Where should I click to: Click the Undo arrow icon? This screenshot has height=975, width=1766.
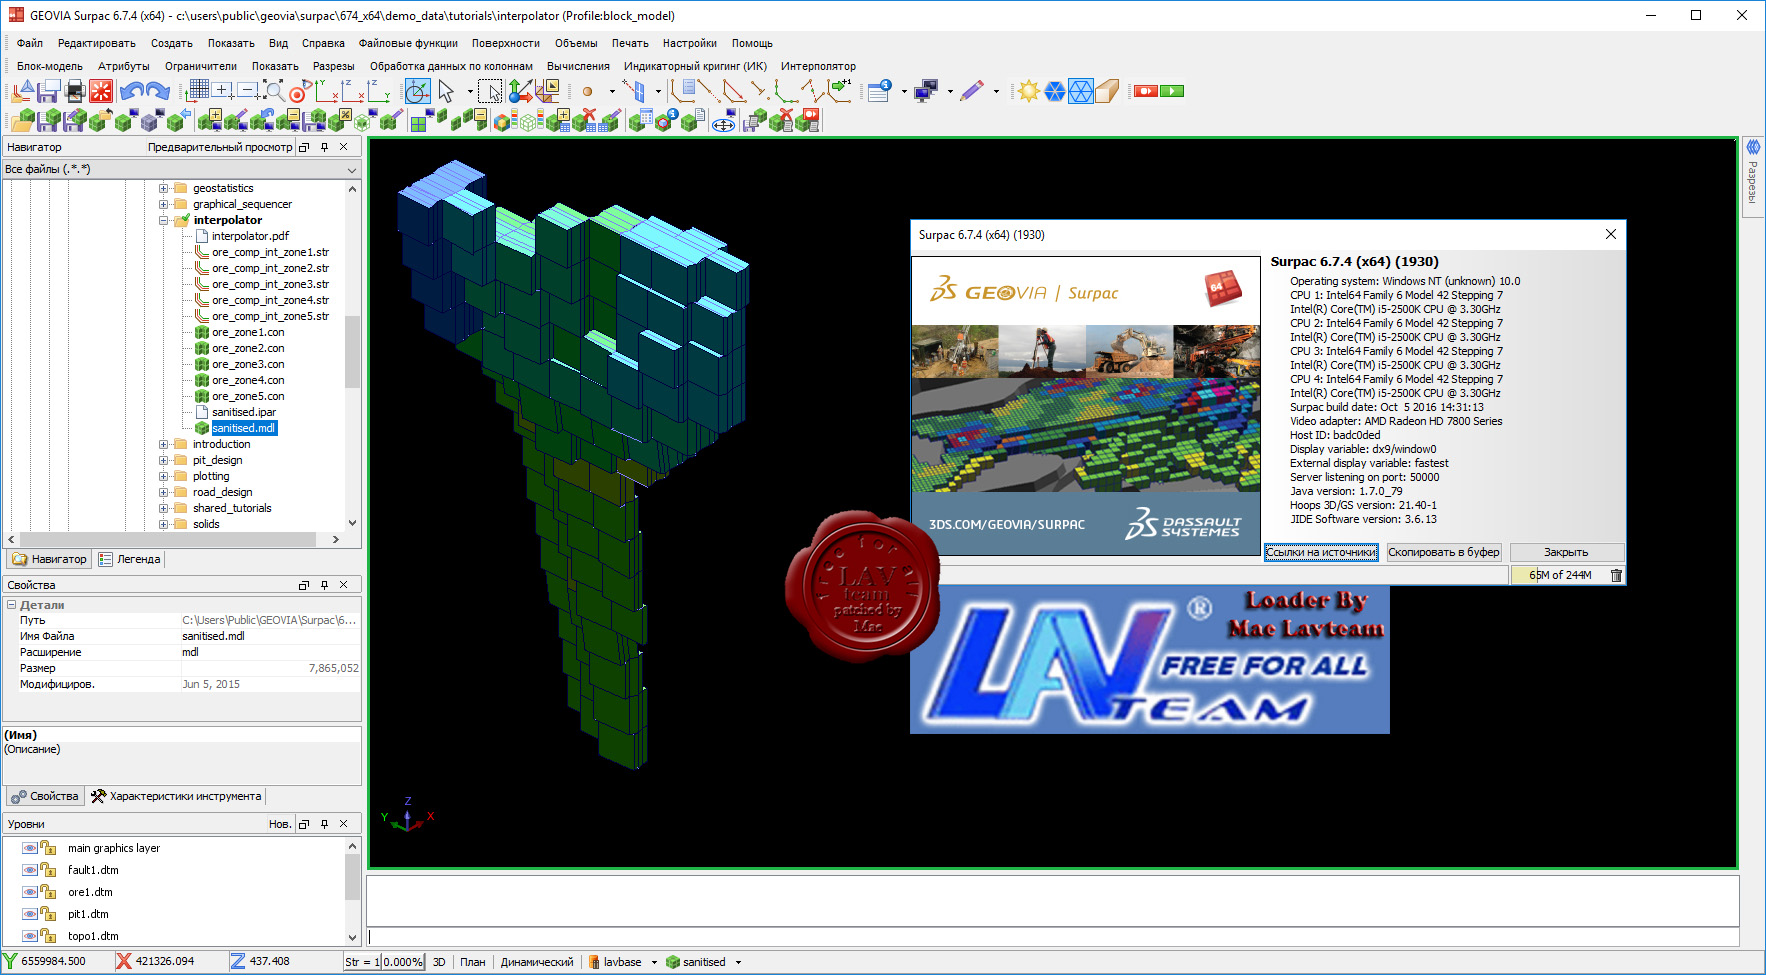coord(131,92)
